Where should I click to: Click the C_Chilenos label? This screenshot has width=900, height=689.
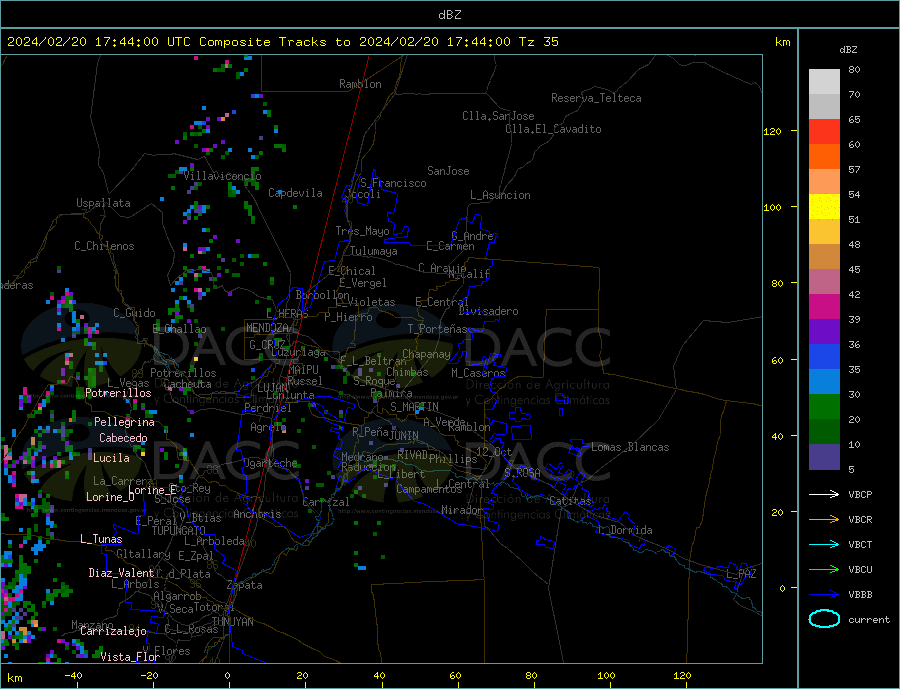(104, 246)
